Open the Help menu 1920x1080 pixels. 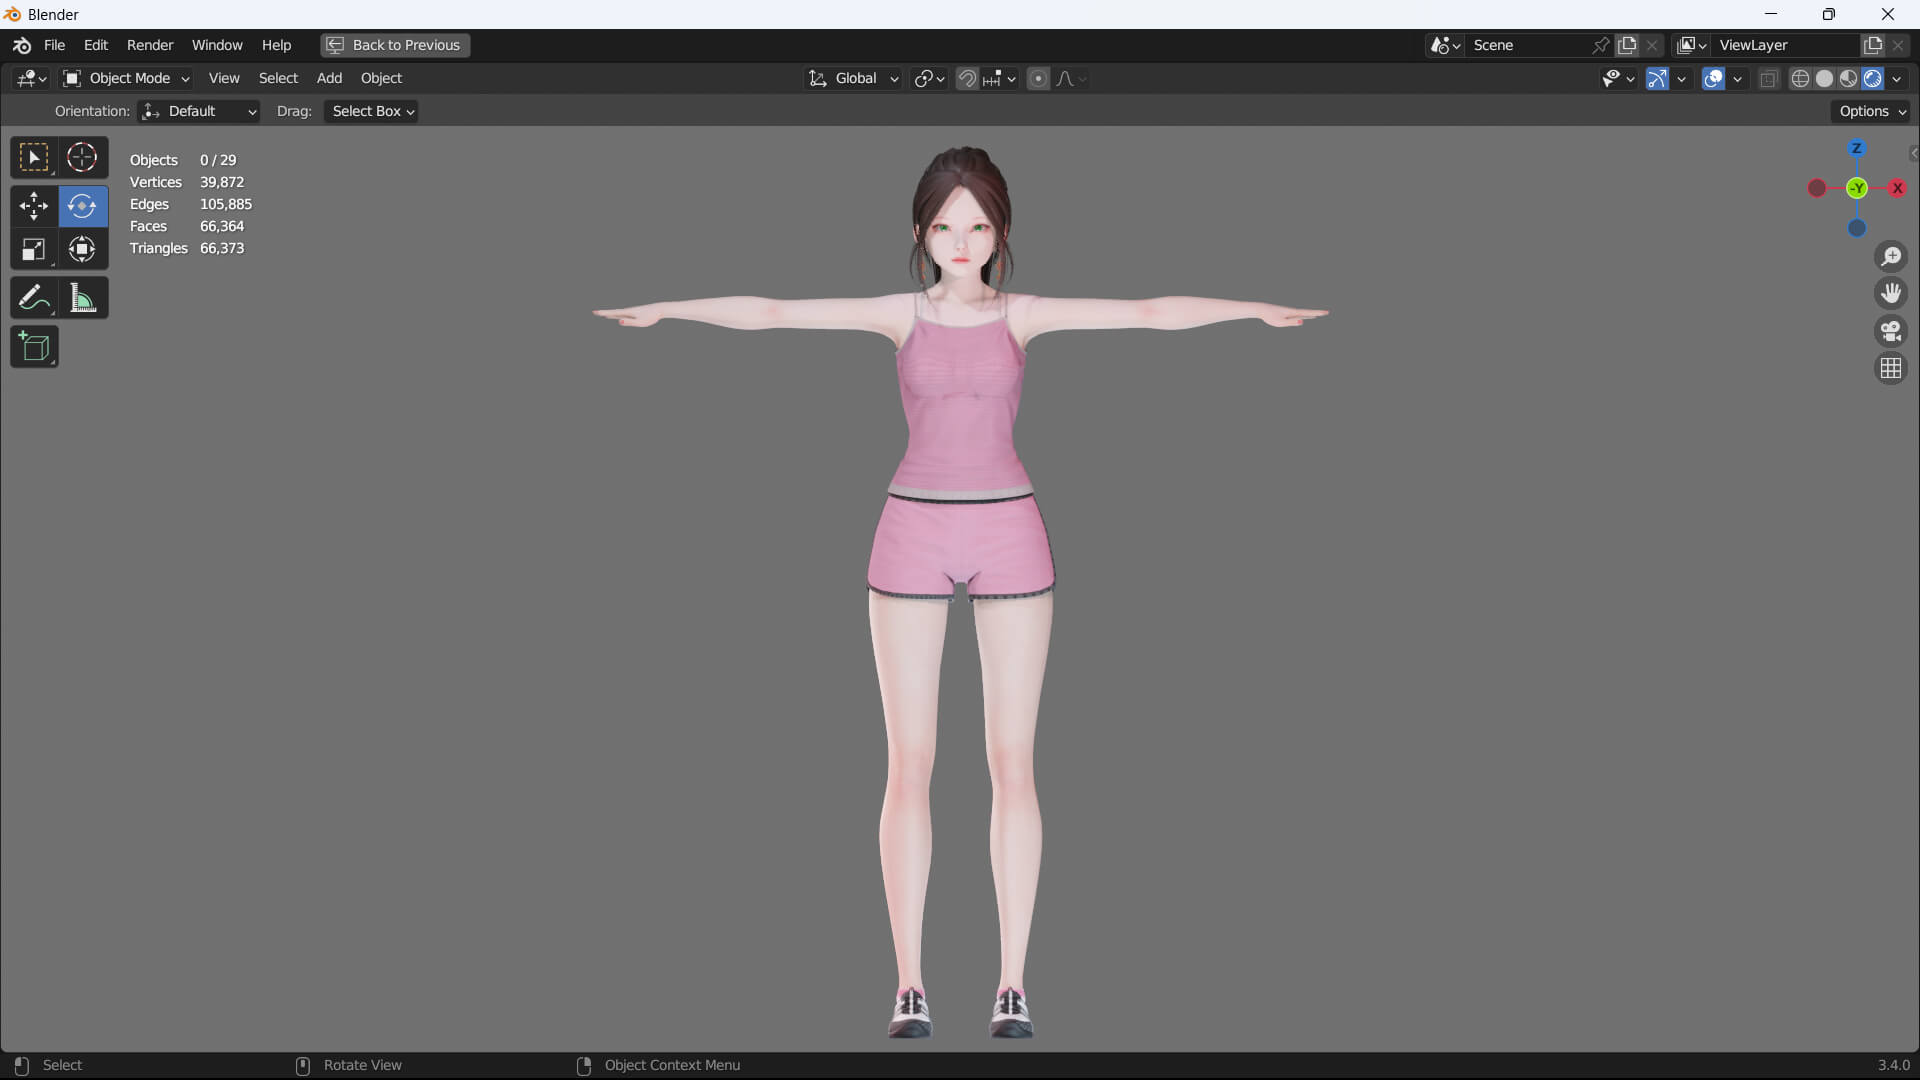point(276,45)
